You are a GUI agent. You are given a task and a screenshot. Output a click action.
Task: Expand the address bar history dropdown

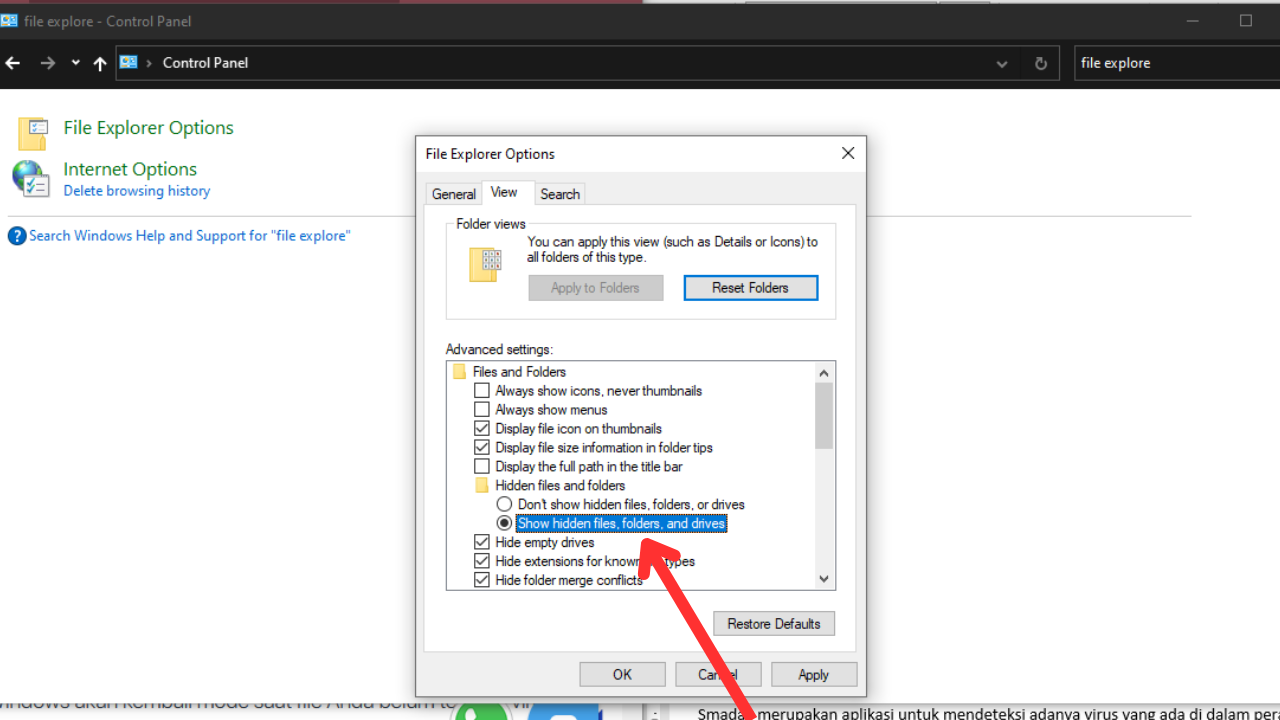coord(1002,63)
